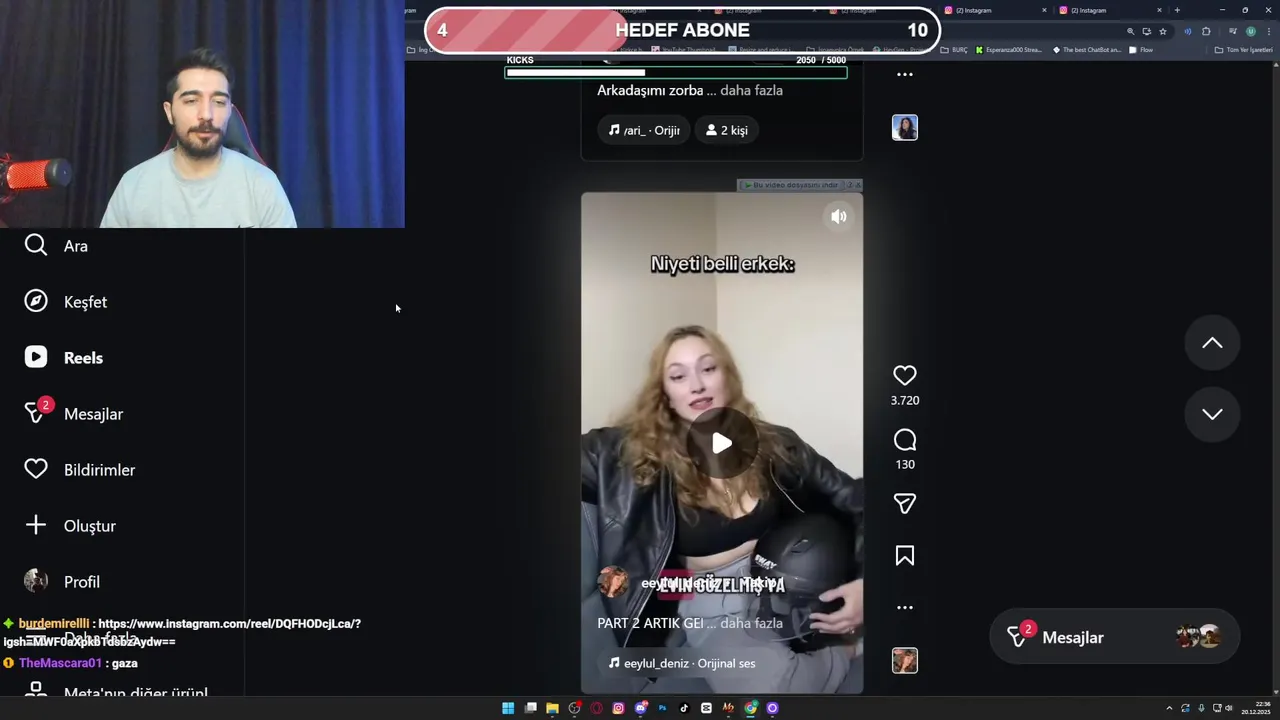Screen dimensions: 1280x720
Task: Play the paused reel video
Action: [x=722, y=443]
